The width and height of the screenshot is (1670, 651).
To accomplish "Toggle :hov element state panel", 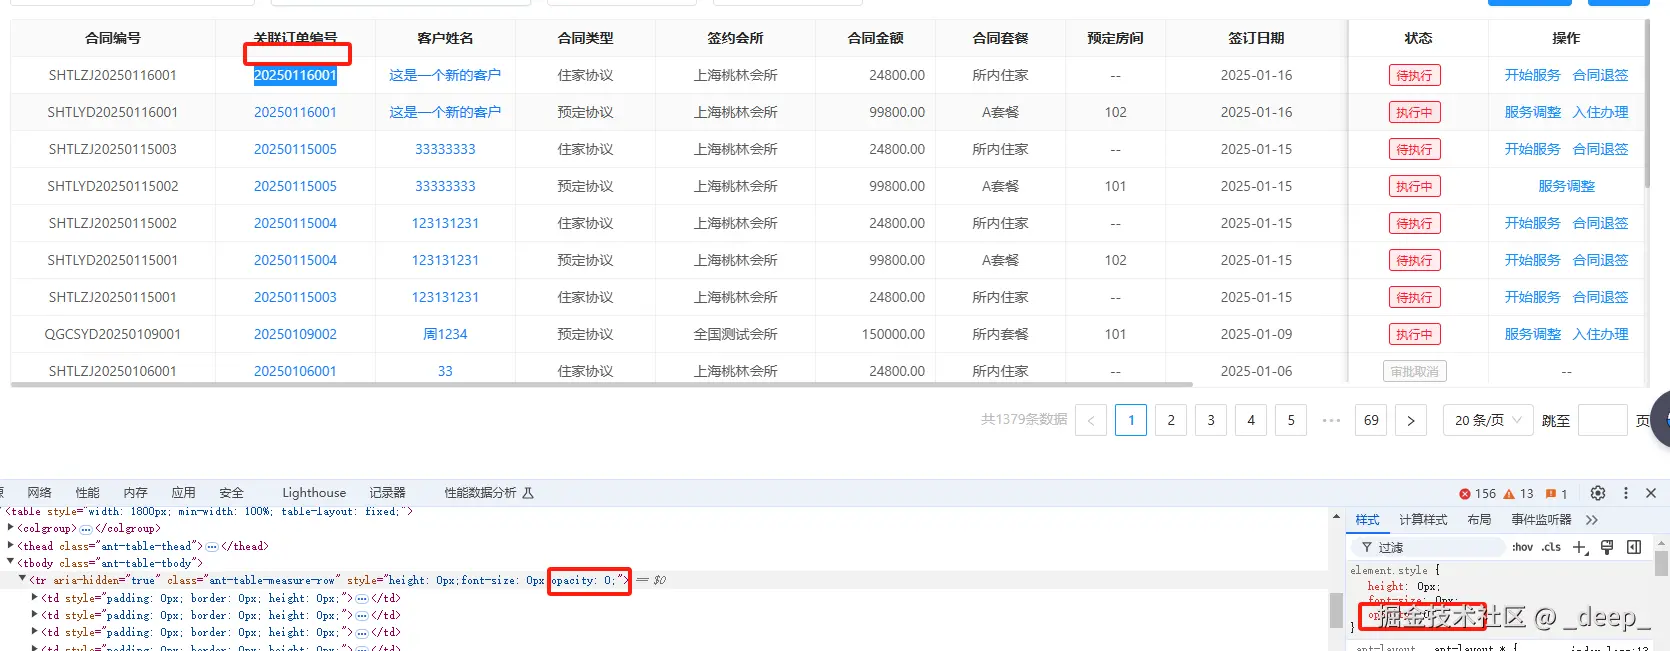I will click(1522, 547).
